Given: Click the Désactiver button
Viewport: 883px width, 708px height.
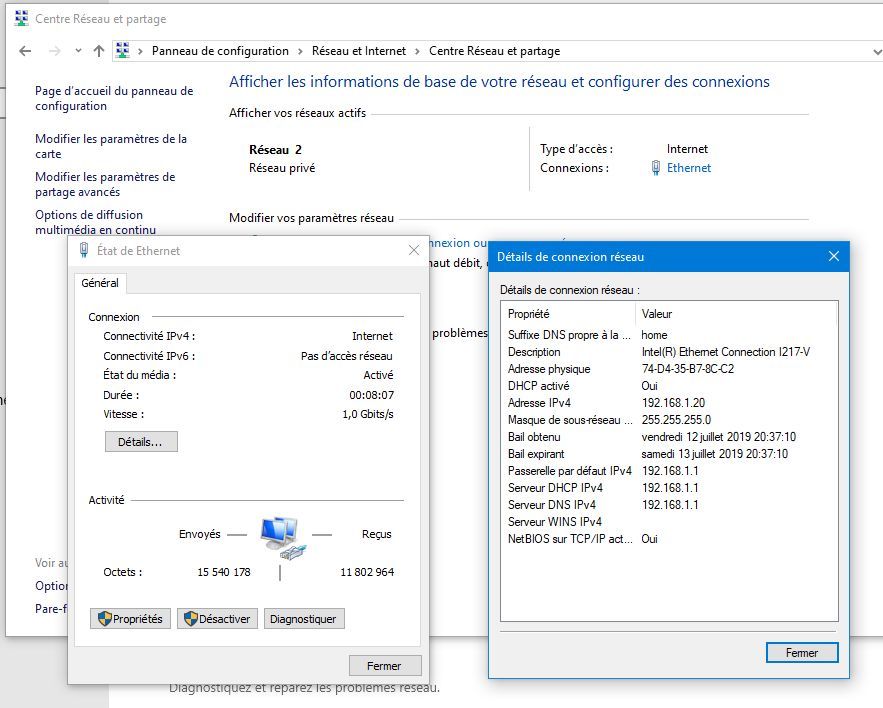Looking at the screenshot, I should coord(217,619).
